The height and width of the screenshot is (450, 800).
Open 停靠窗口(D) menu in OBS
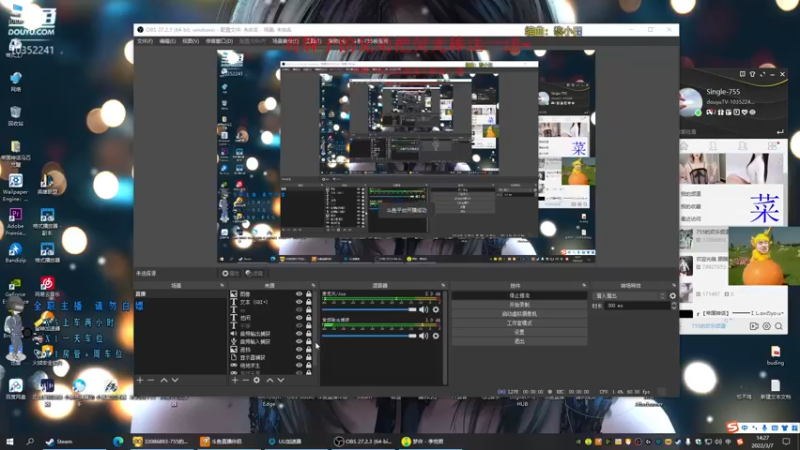(219, 41)
